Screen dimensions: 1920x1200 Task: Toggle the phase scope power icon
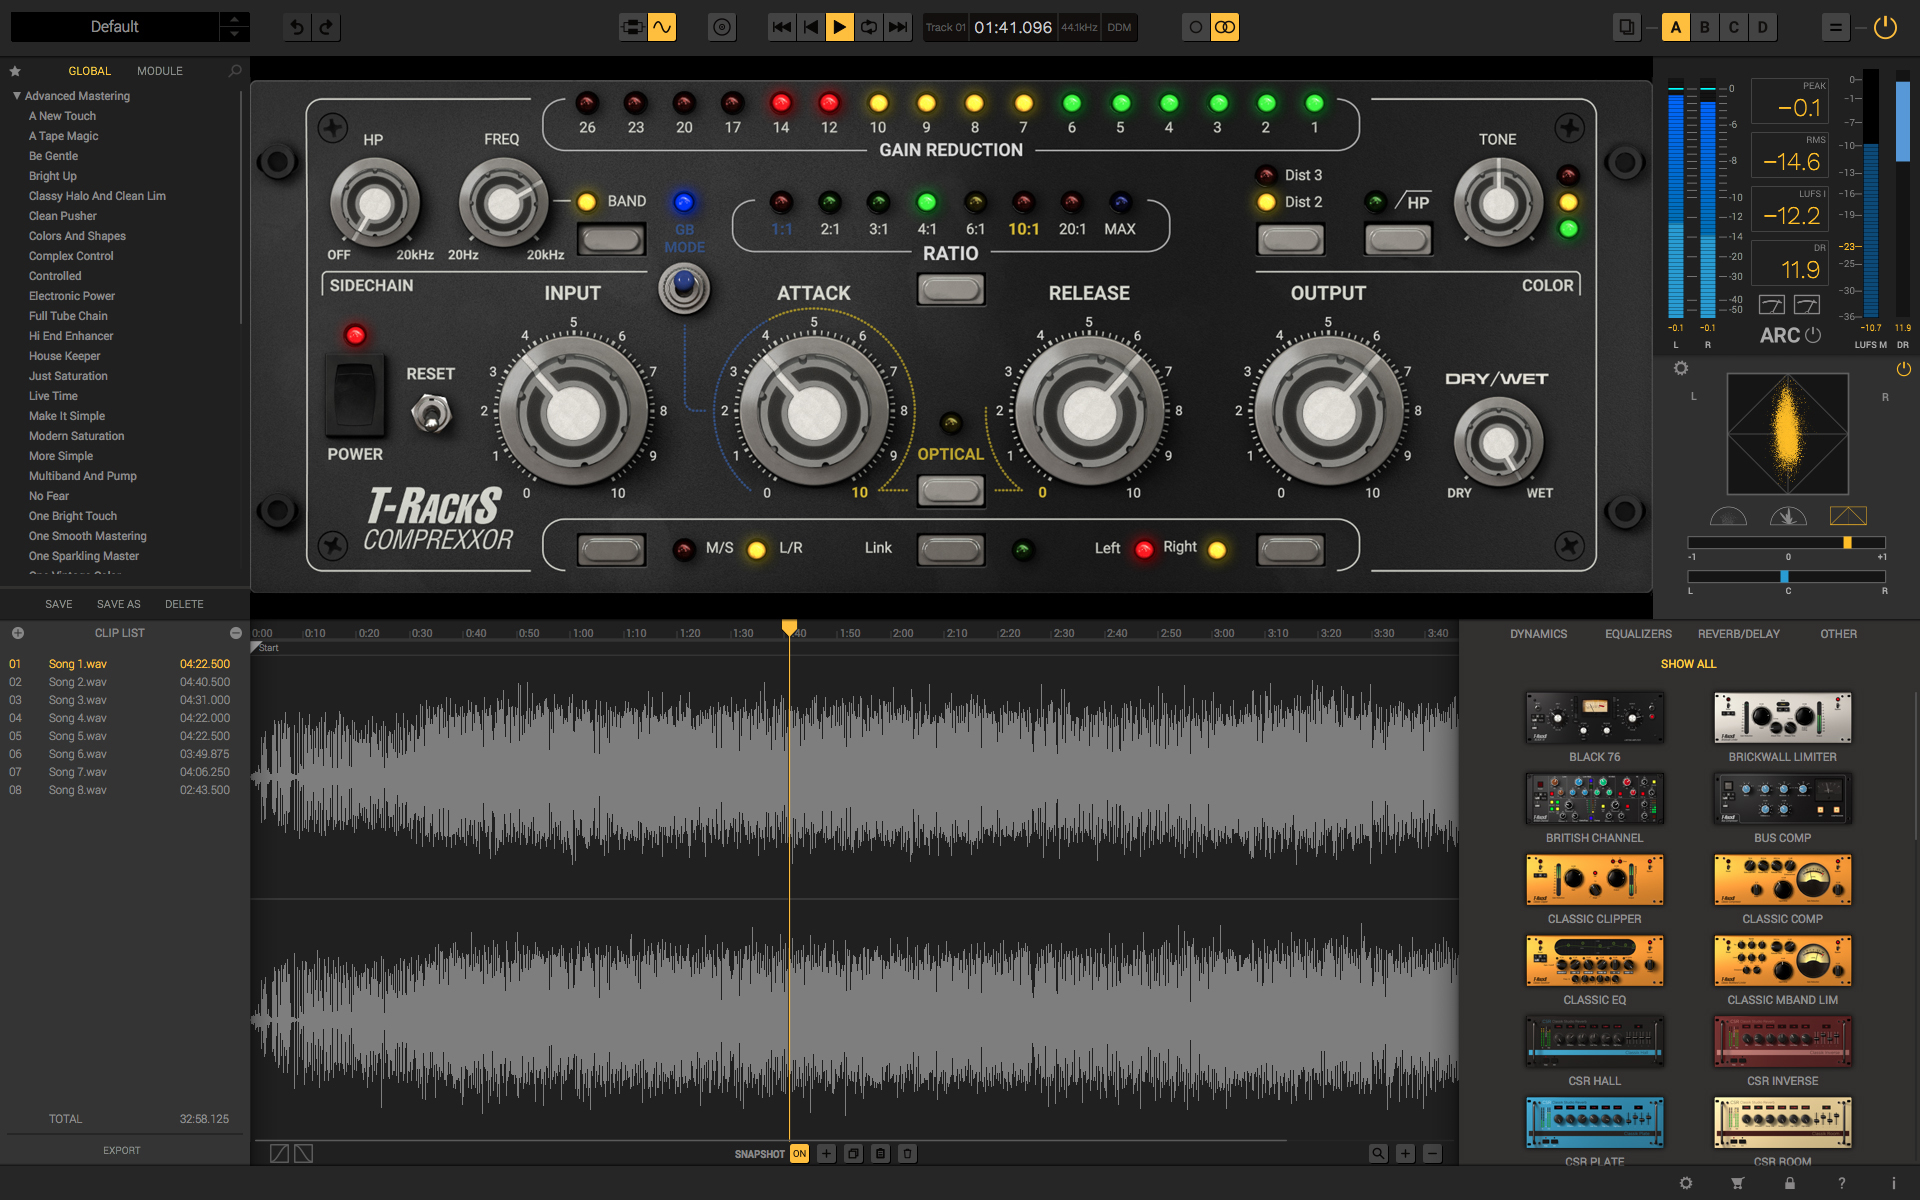[1903, 369]
